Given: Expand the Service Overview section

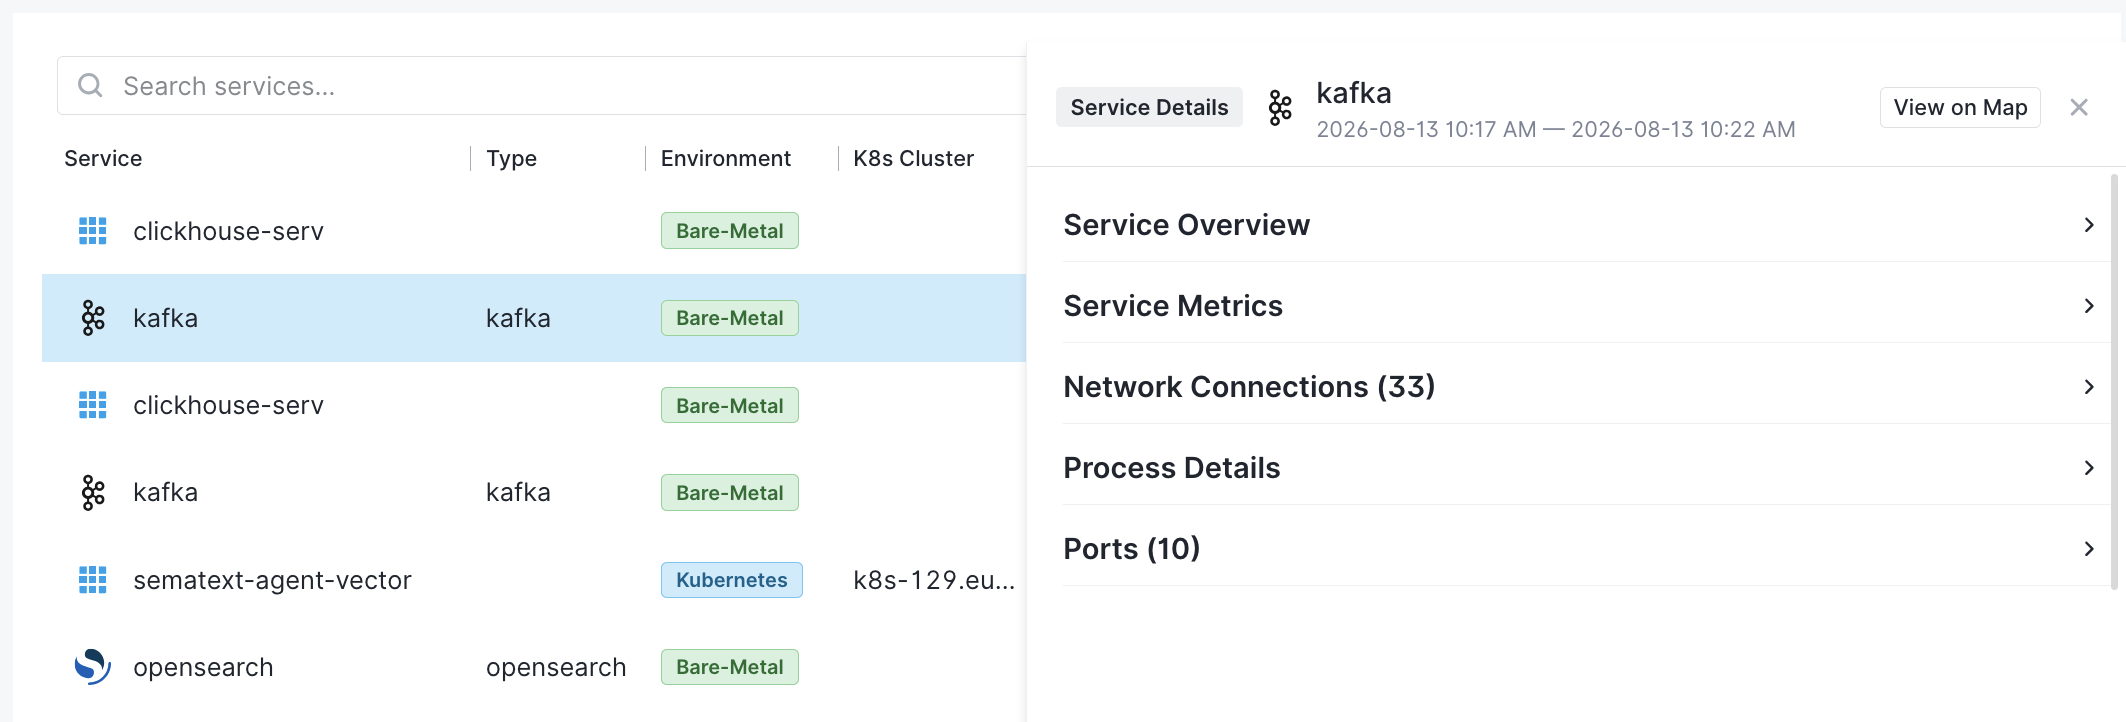Looking at the screenshot, I should point(1586,225).
